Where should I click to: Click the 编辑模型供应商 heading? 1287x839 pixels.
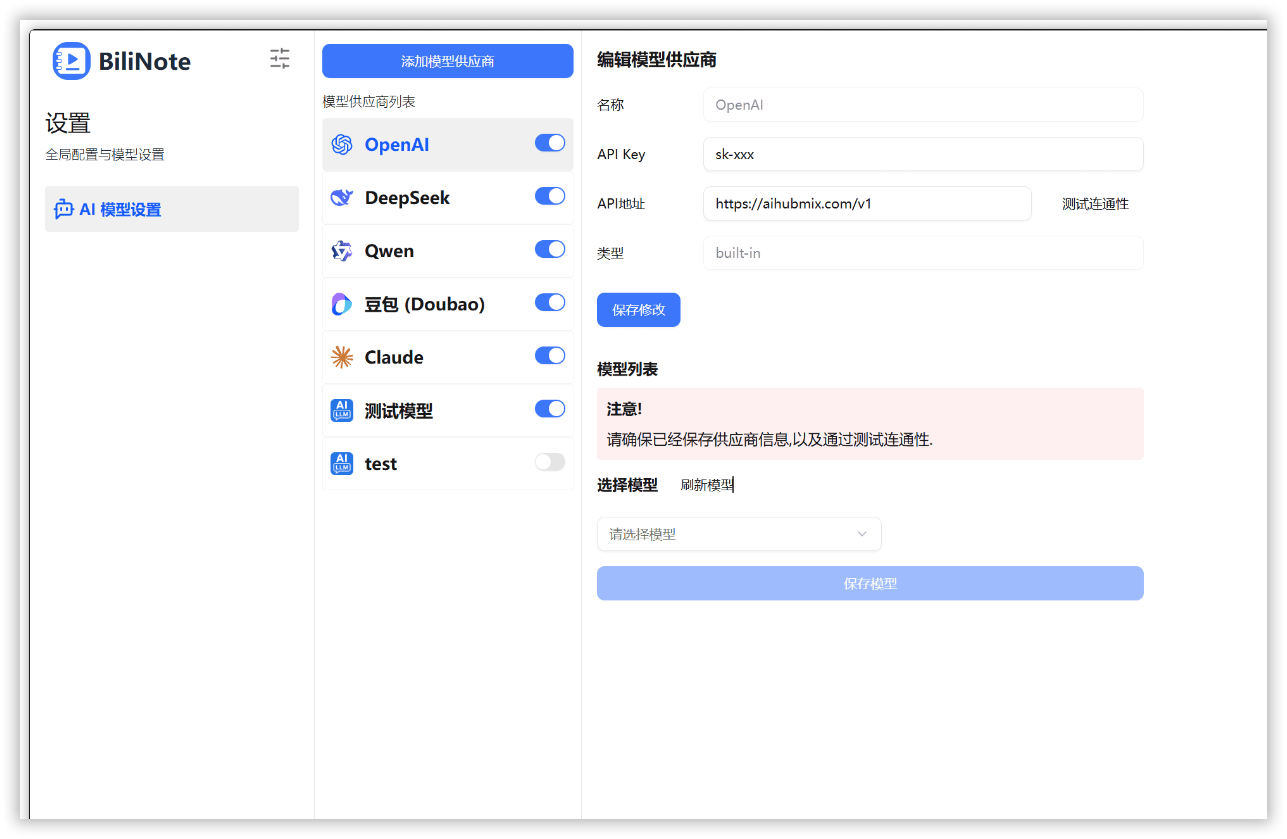657,60
